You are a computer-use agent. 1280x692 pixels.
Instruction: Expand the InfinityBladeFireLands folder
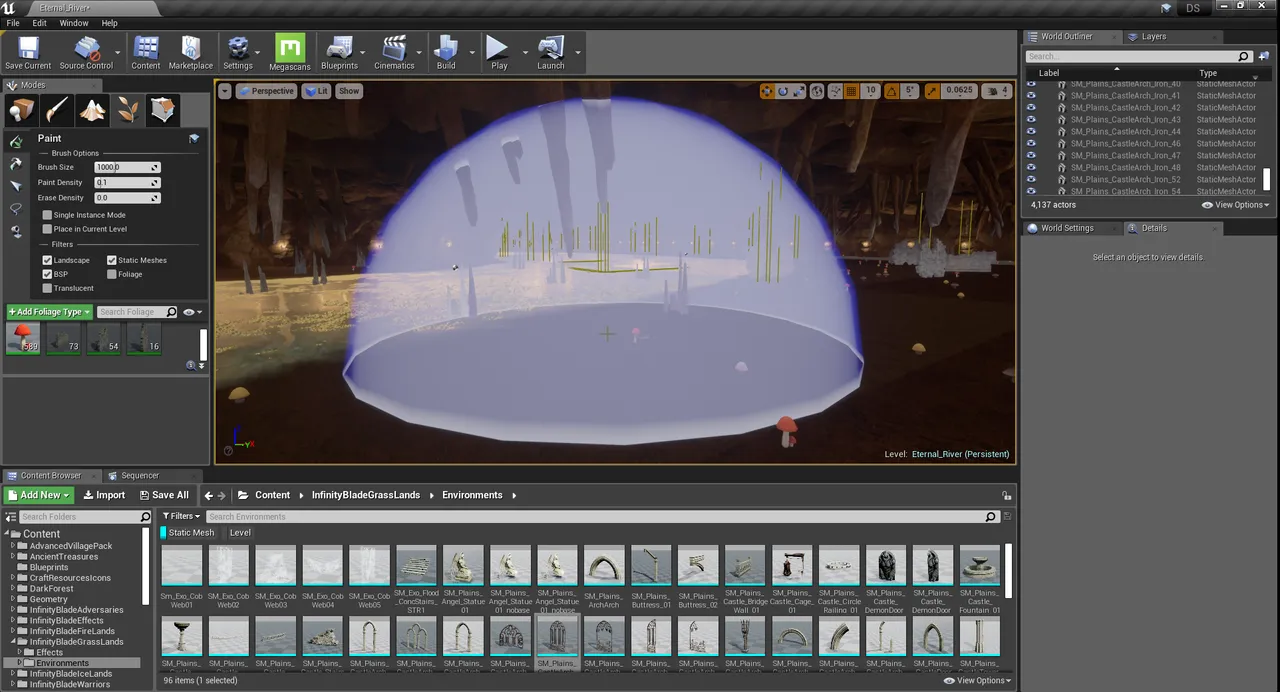(13, 631)
